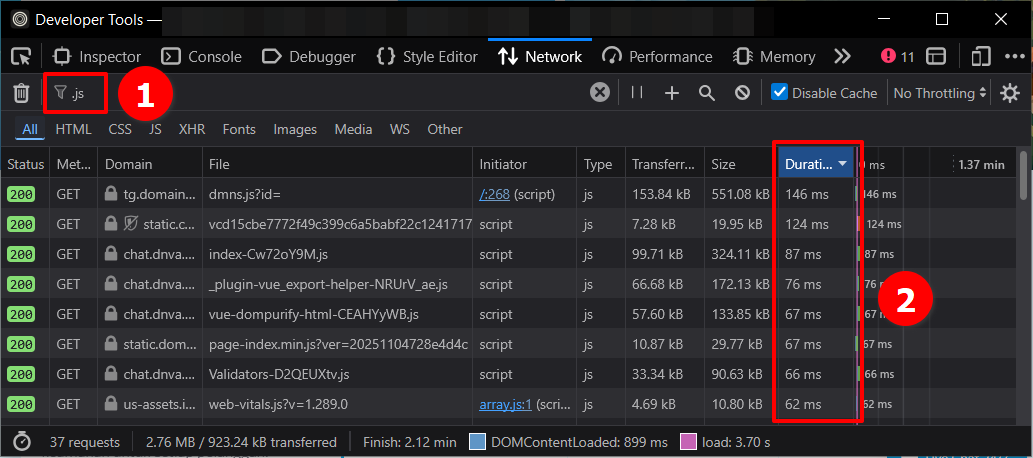The height and width of the screenshot is (458, 1033).
Task: Filter requests by Other
Action: 445,129
